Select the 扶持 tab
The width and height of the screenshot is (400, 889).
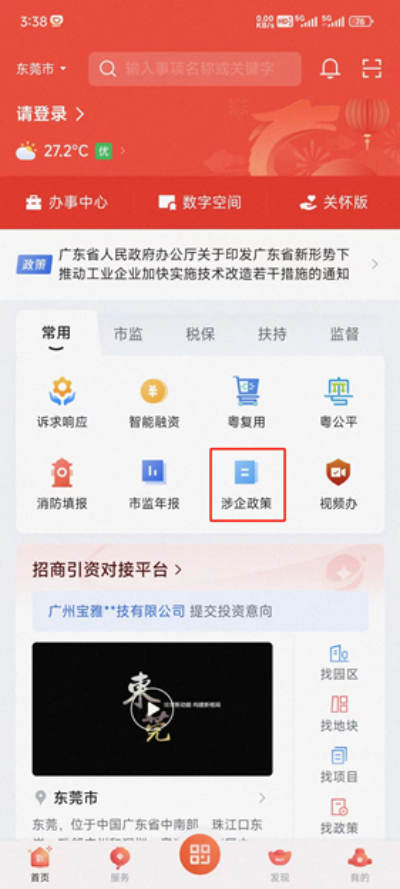273,334
